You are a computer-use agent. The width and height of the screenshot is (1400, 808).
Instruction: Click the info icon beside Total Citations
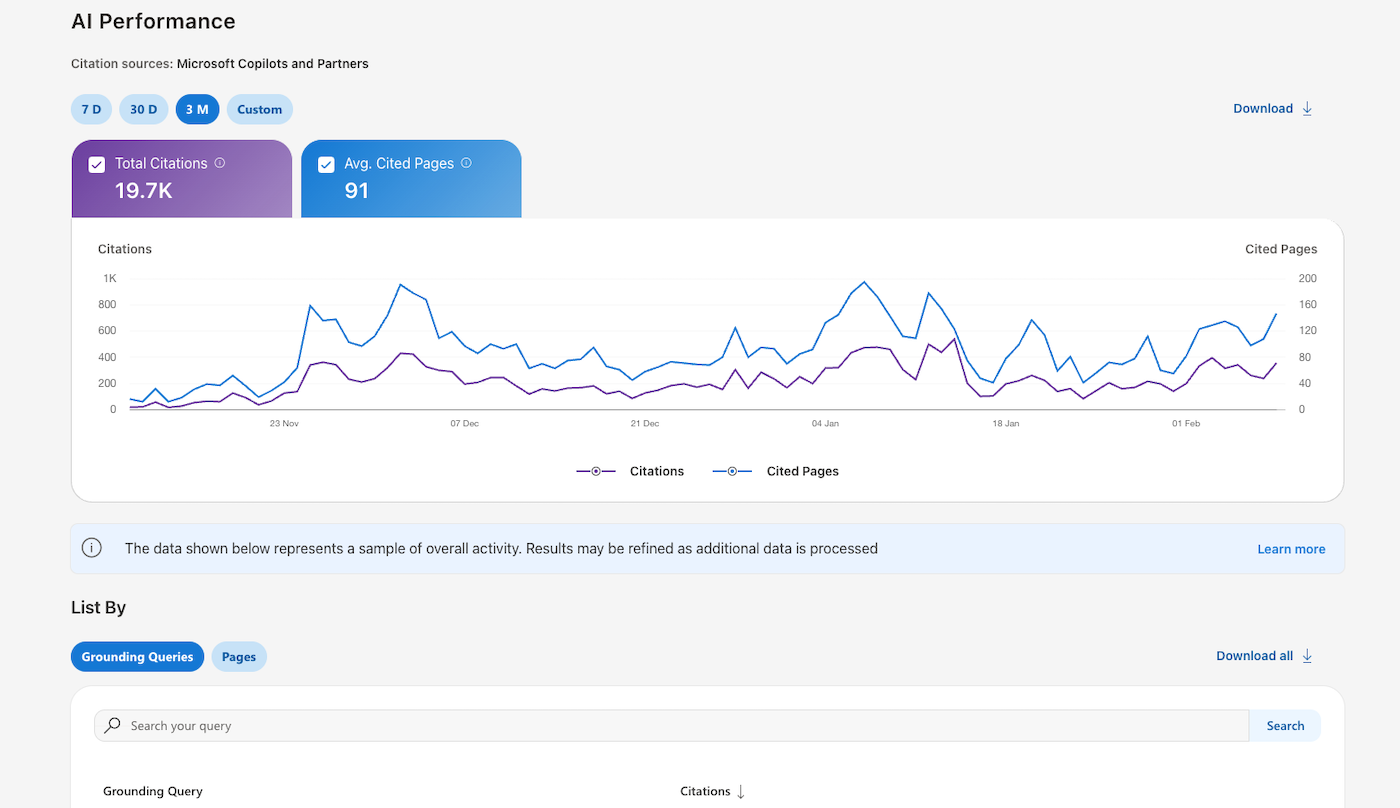pyautogui.click(x=220, y=163)
